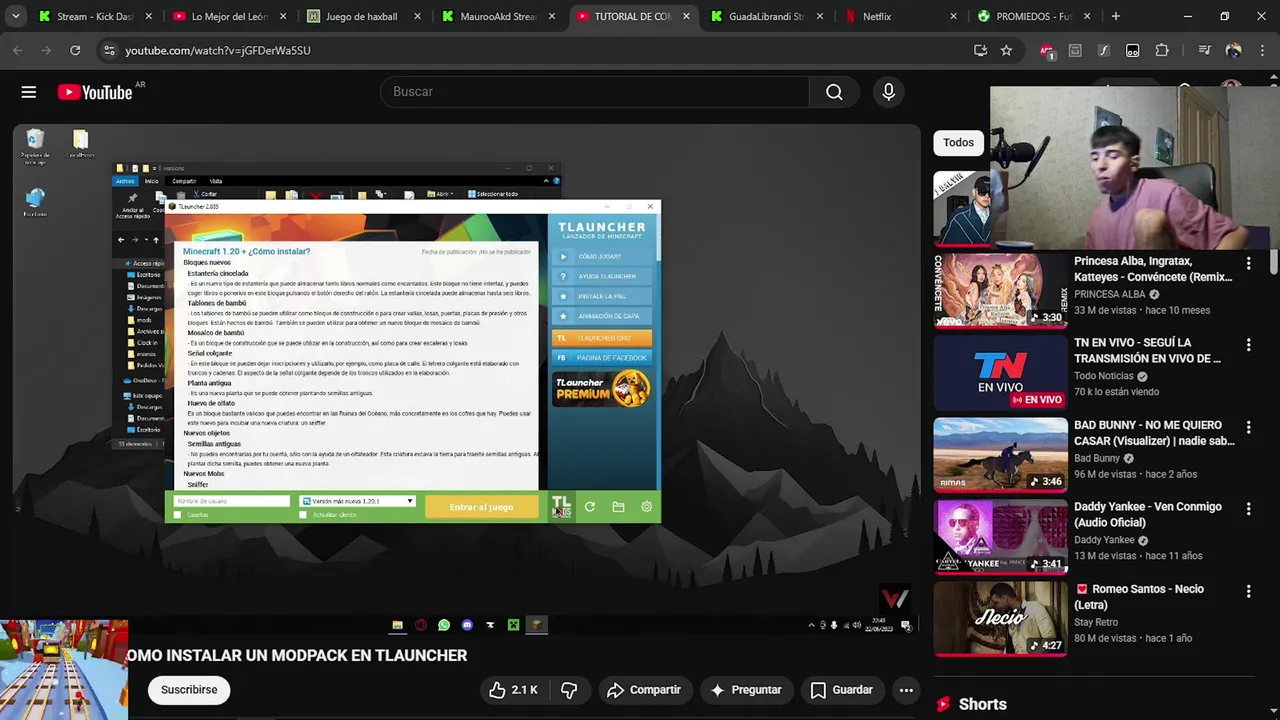Open the folder icon in TLauncher bar
Screen dimensions: 1280x720
[618, 507]
